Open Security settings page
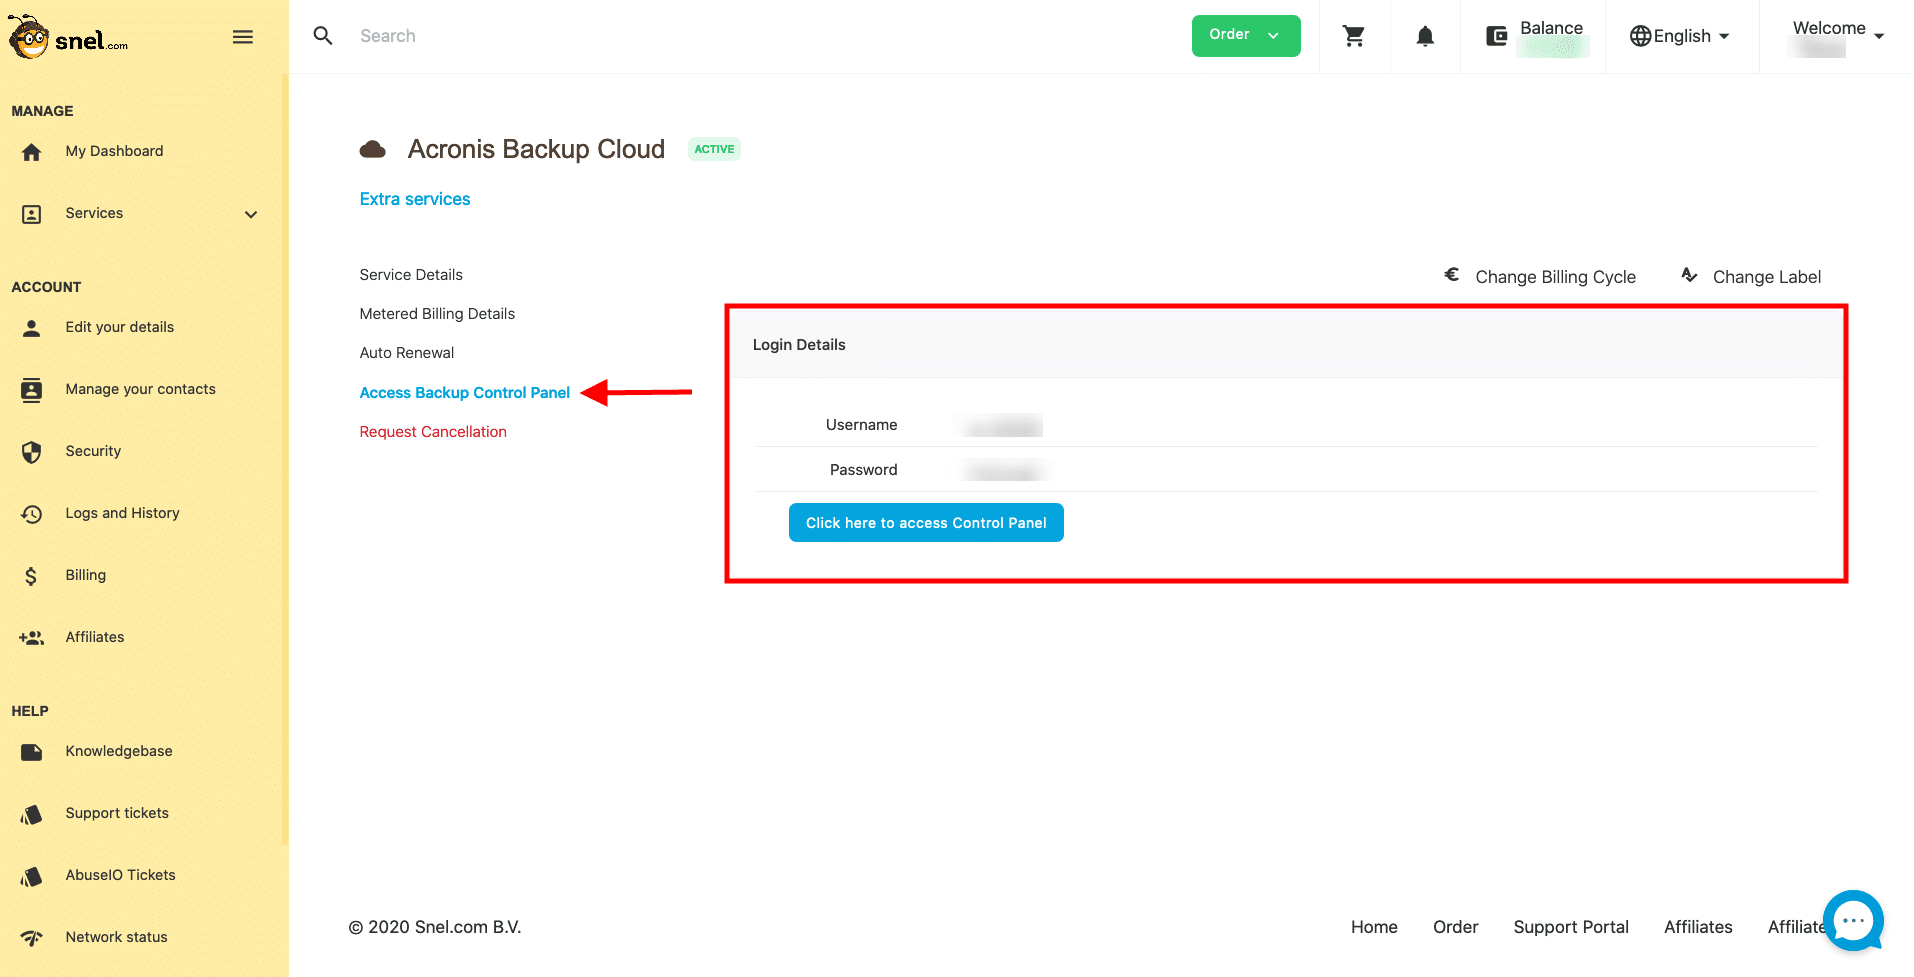This screenshot has height=977, width=1914. (93, 451)
